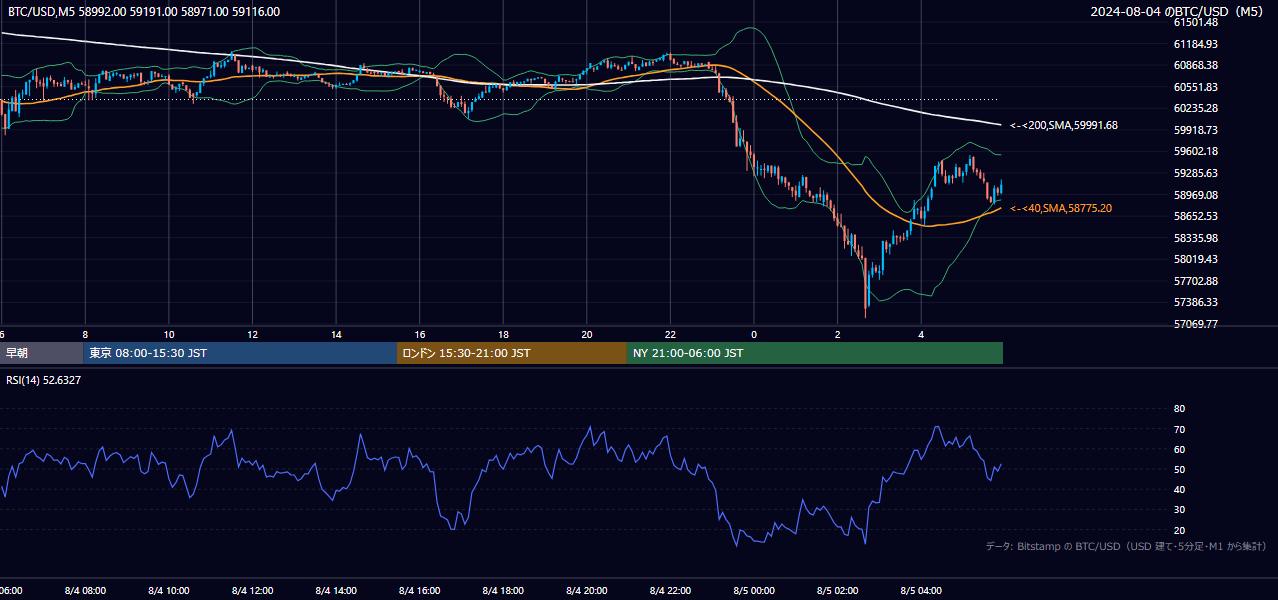Viewport: 1278px width, 600px height.
Task: Click RSI scale value 80
Action: (1179, 409)
